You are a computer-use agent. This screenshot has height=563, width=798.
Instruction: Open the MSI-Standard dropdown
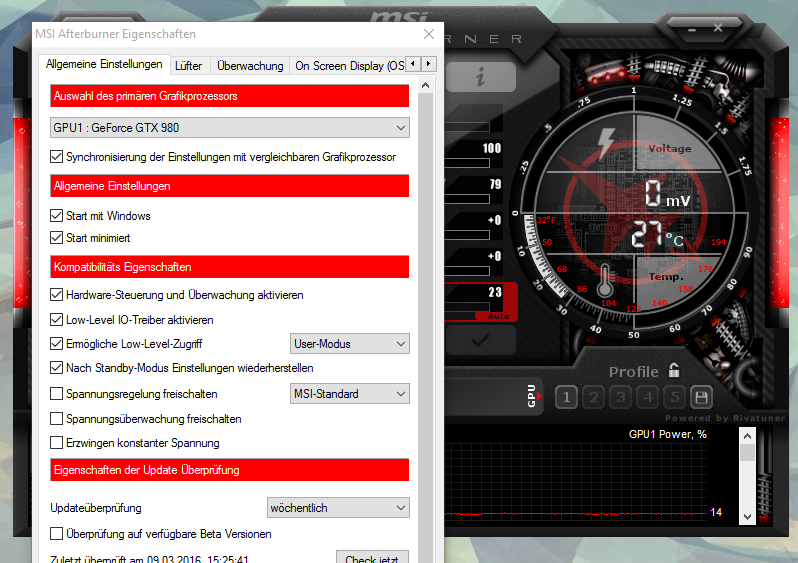[350, 393]
